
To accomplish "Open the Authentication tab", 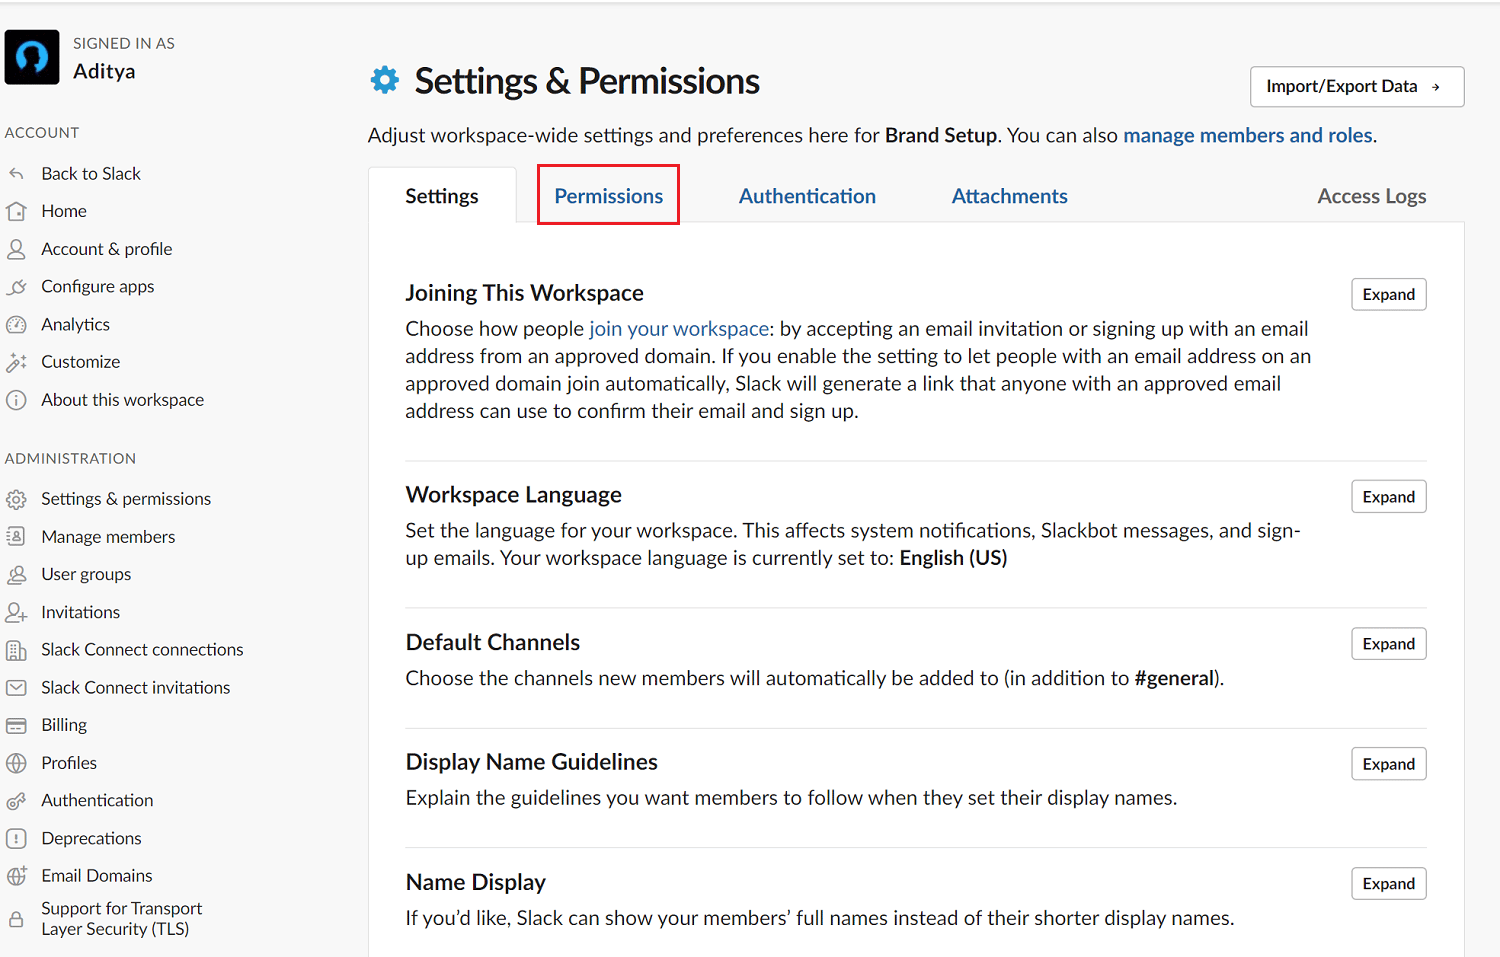I will (x=807, y=196).
